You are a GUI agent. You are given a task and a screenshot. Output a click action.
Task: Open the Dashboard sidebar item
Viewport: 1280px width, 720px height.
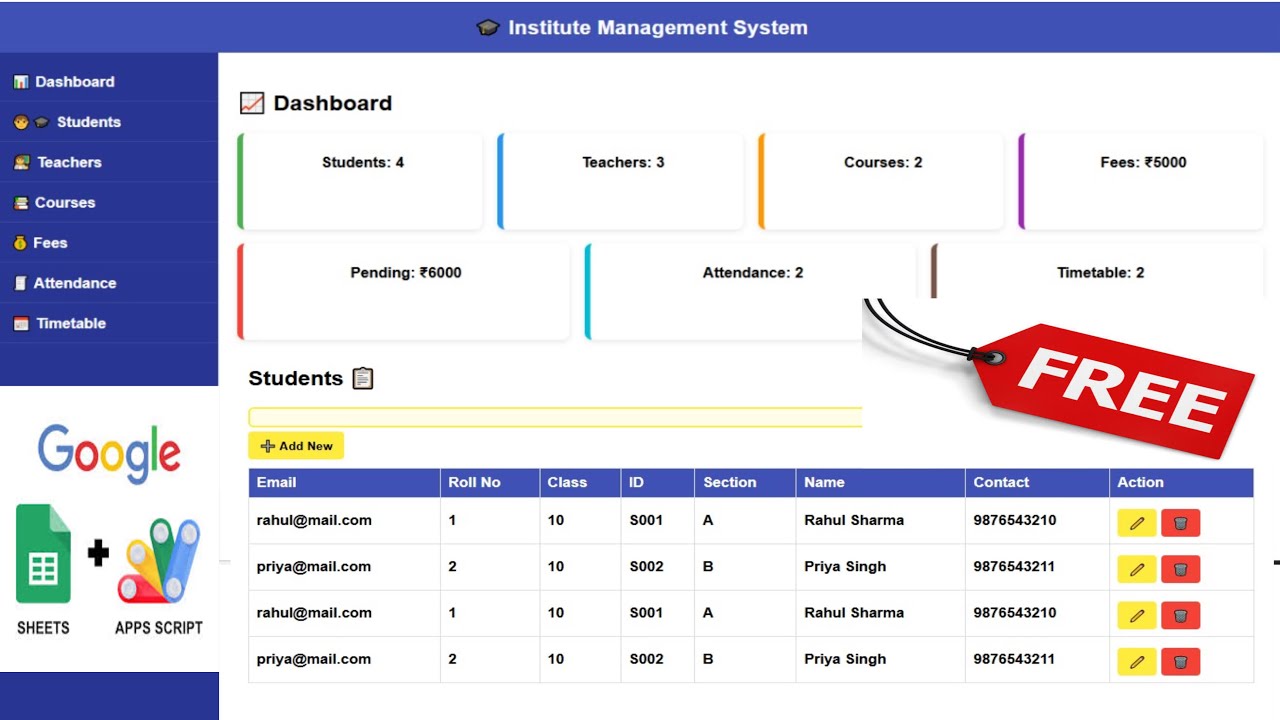[x=109, y=82]
